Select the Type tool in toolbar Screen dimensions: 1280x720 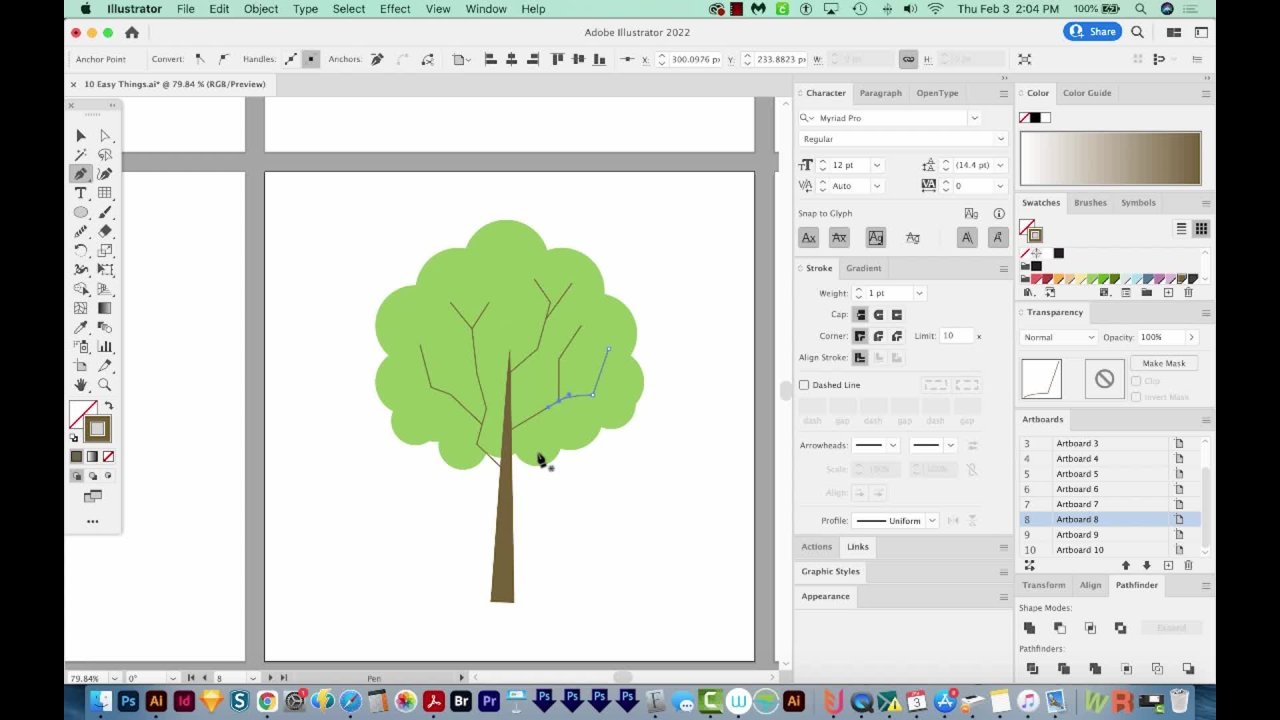point(81,193)
